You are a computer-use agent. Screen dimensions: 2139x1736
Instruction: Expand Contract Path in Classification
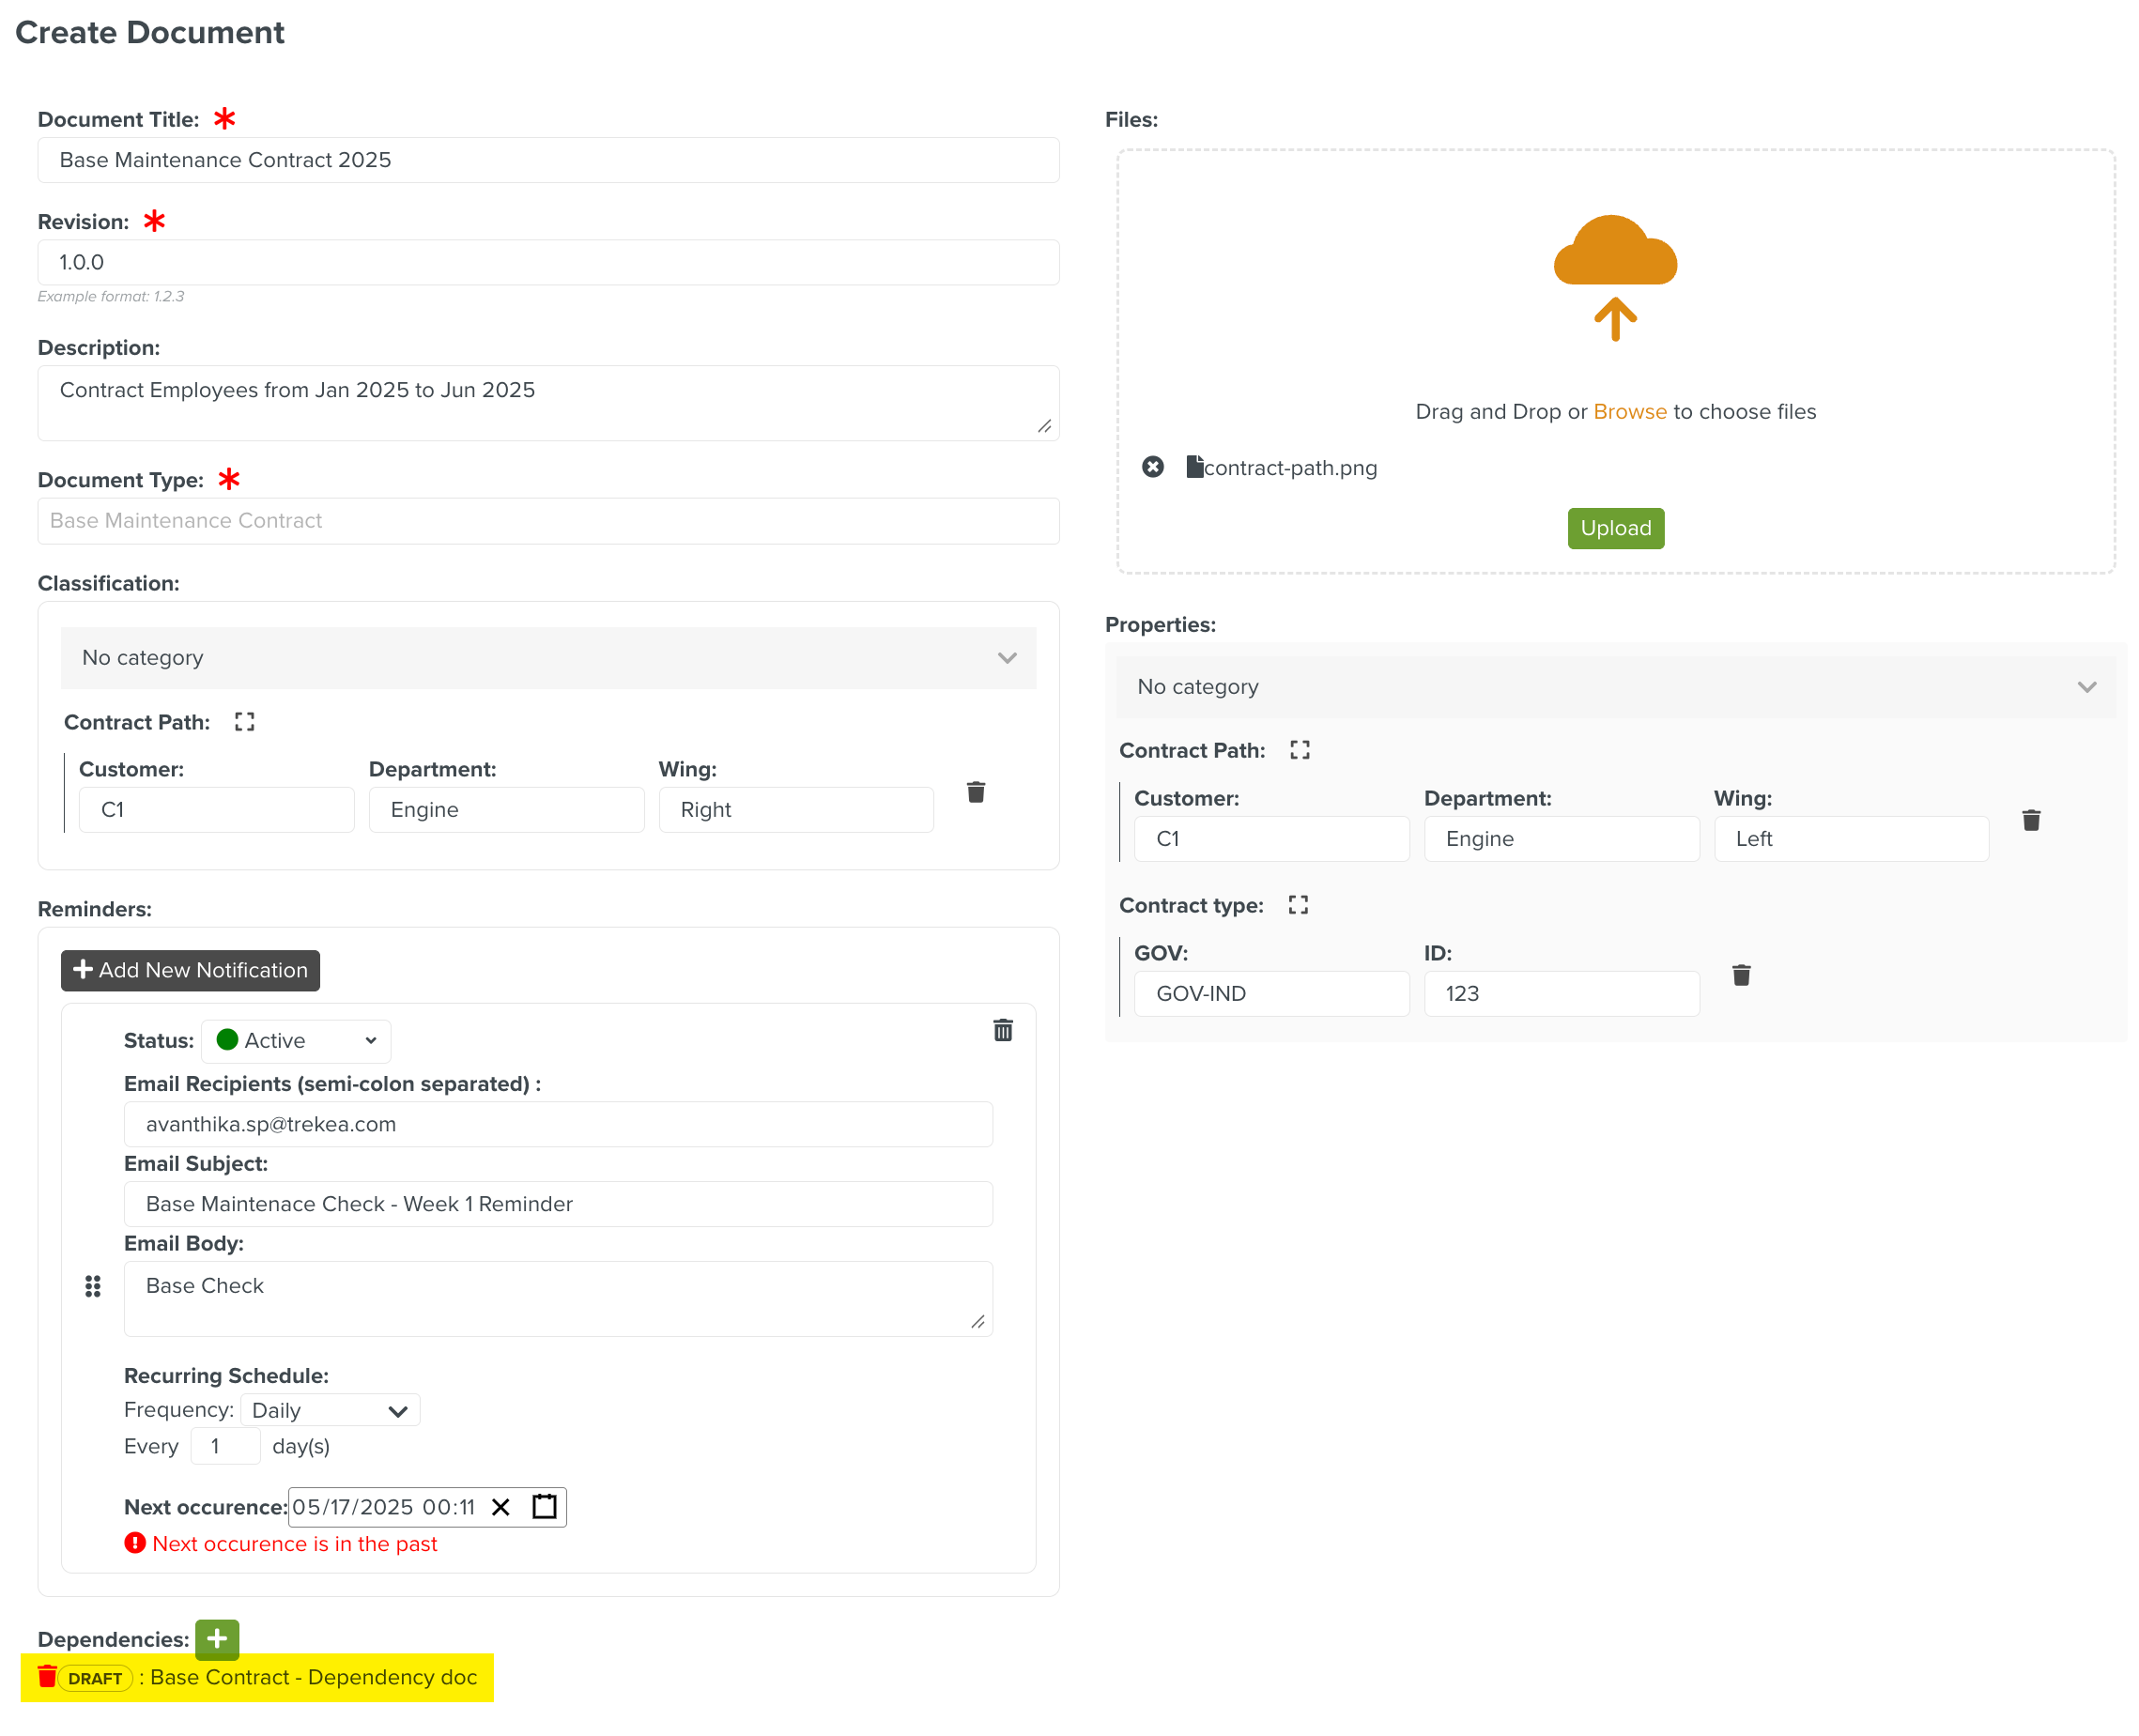tap(244, 722)
